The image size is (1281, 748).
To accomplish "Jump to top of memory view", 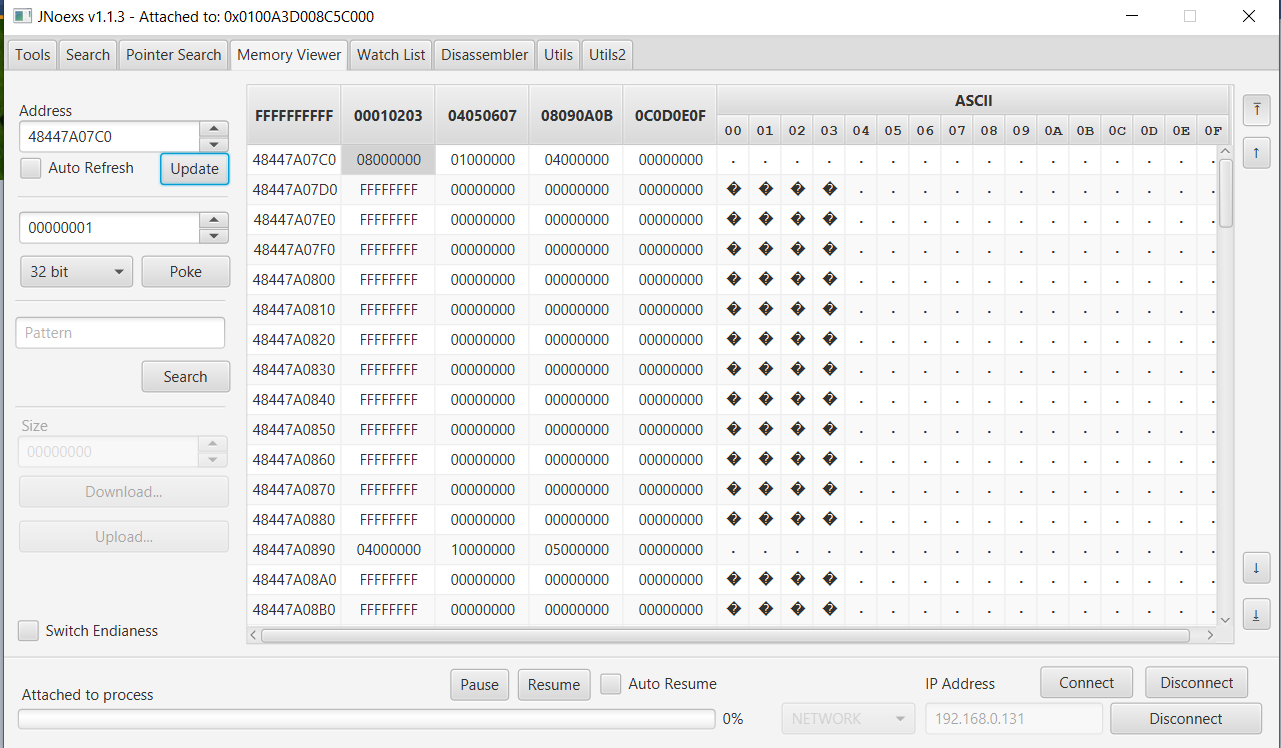I will point(1256,108).
